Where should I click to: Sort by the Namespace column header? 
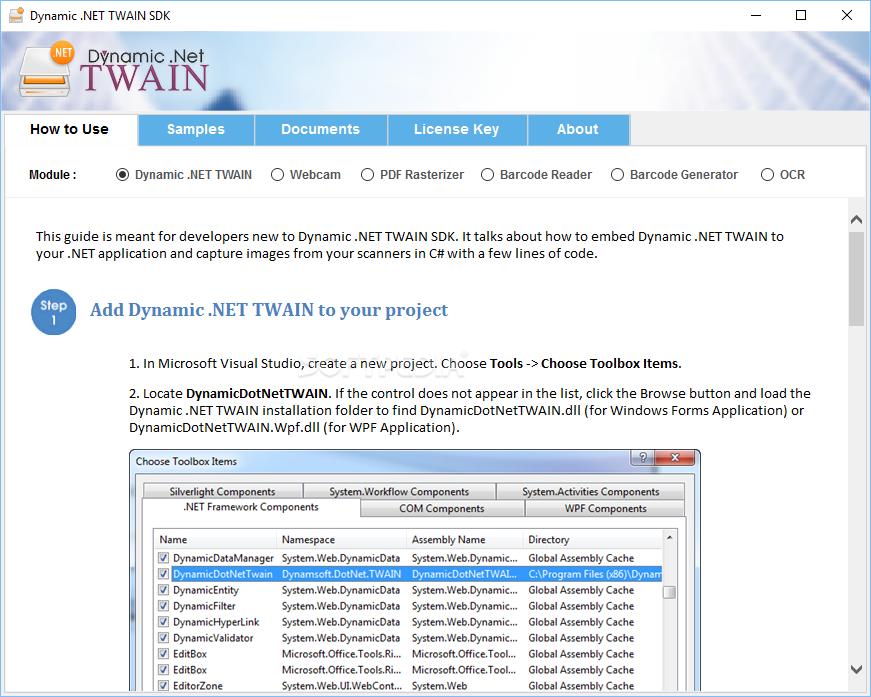point(341,539)
